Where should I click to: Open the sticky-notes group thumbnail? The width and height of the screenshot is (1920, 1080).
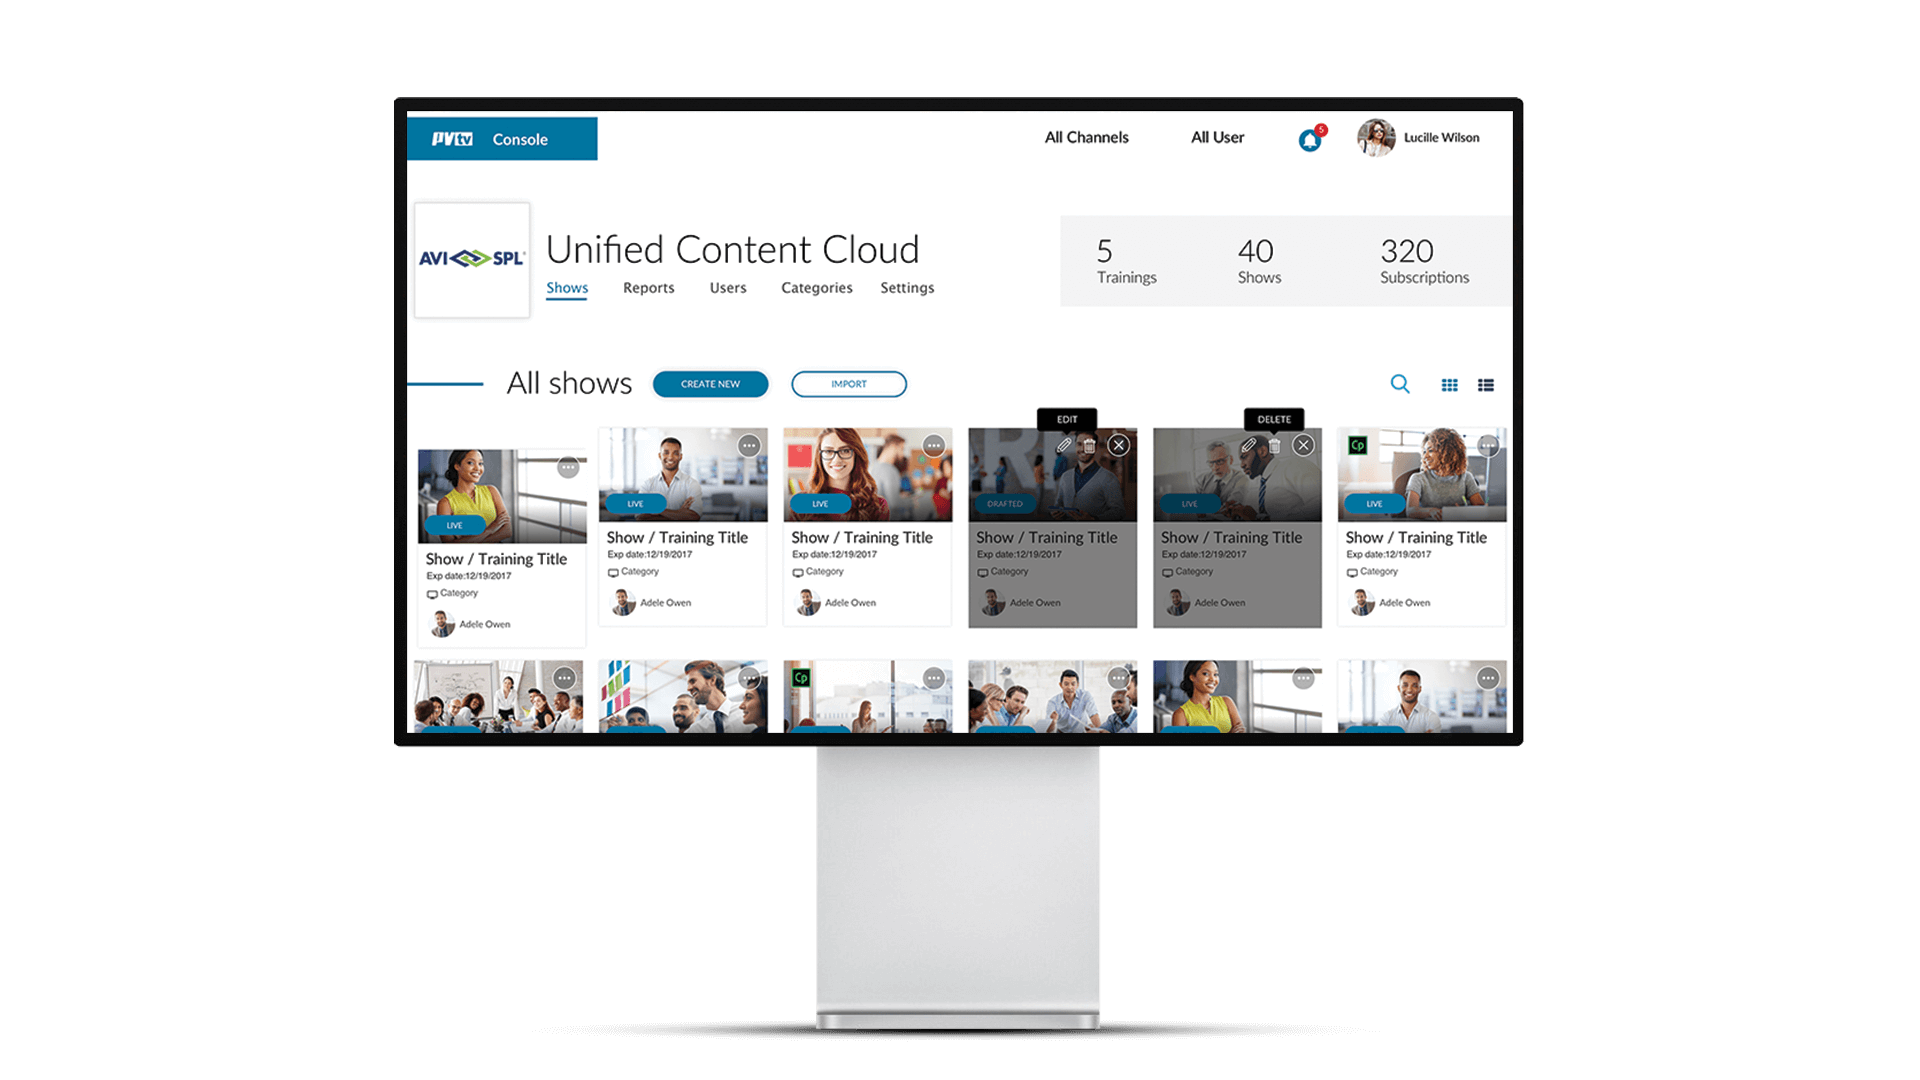click(x=683, y=697)
